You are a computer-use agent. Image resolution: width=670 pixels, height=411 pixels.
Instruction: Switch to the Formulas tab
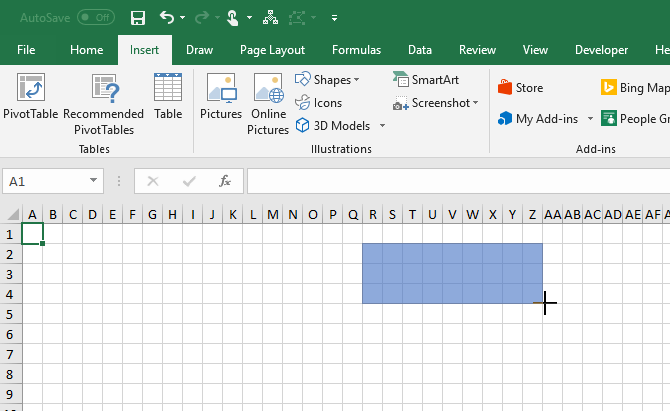pyautogui.click(x=356, y=50)
